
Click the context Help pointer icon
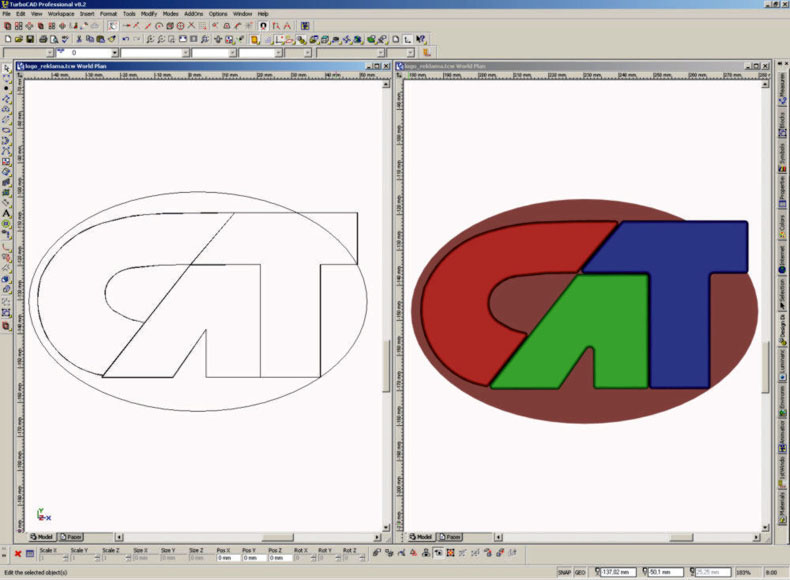point(420,39)
